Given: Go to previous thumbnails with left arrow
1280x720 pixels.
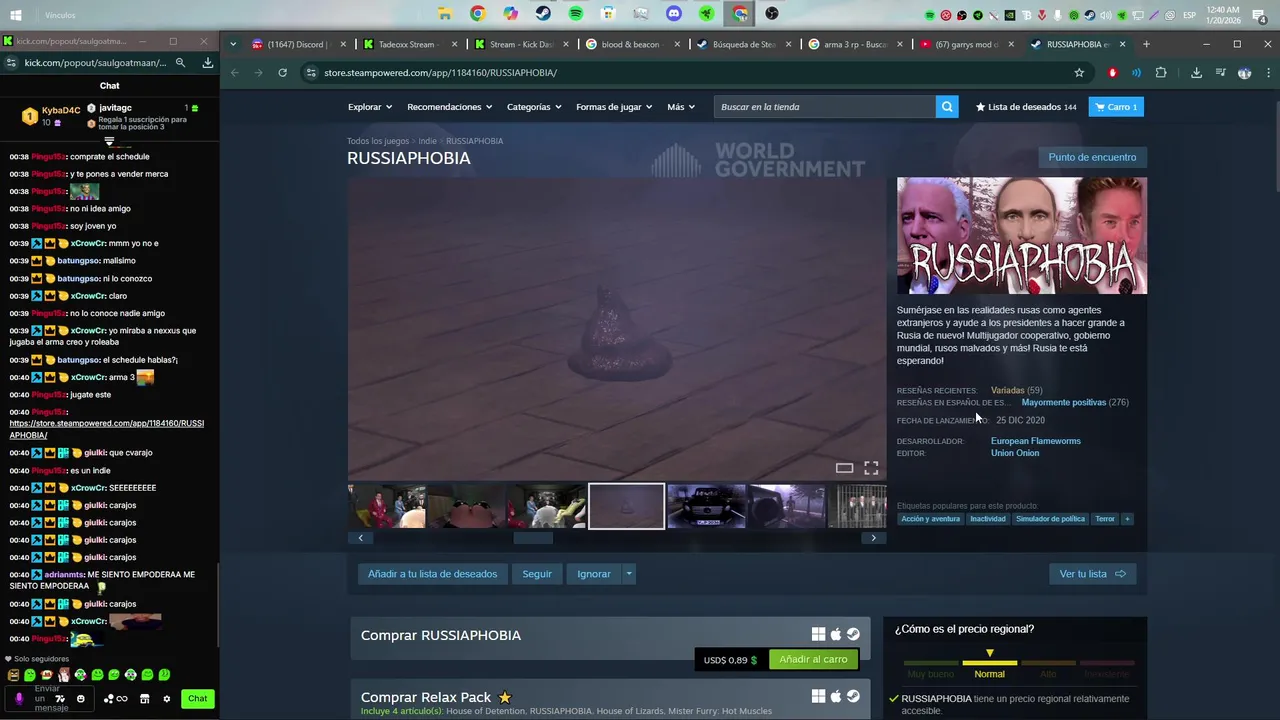Looking at the screenshot, I should coord(361,538).
